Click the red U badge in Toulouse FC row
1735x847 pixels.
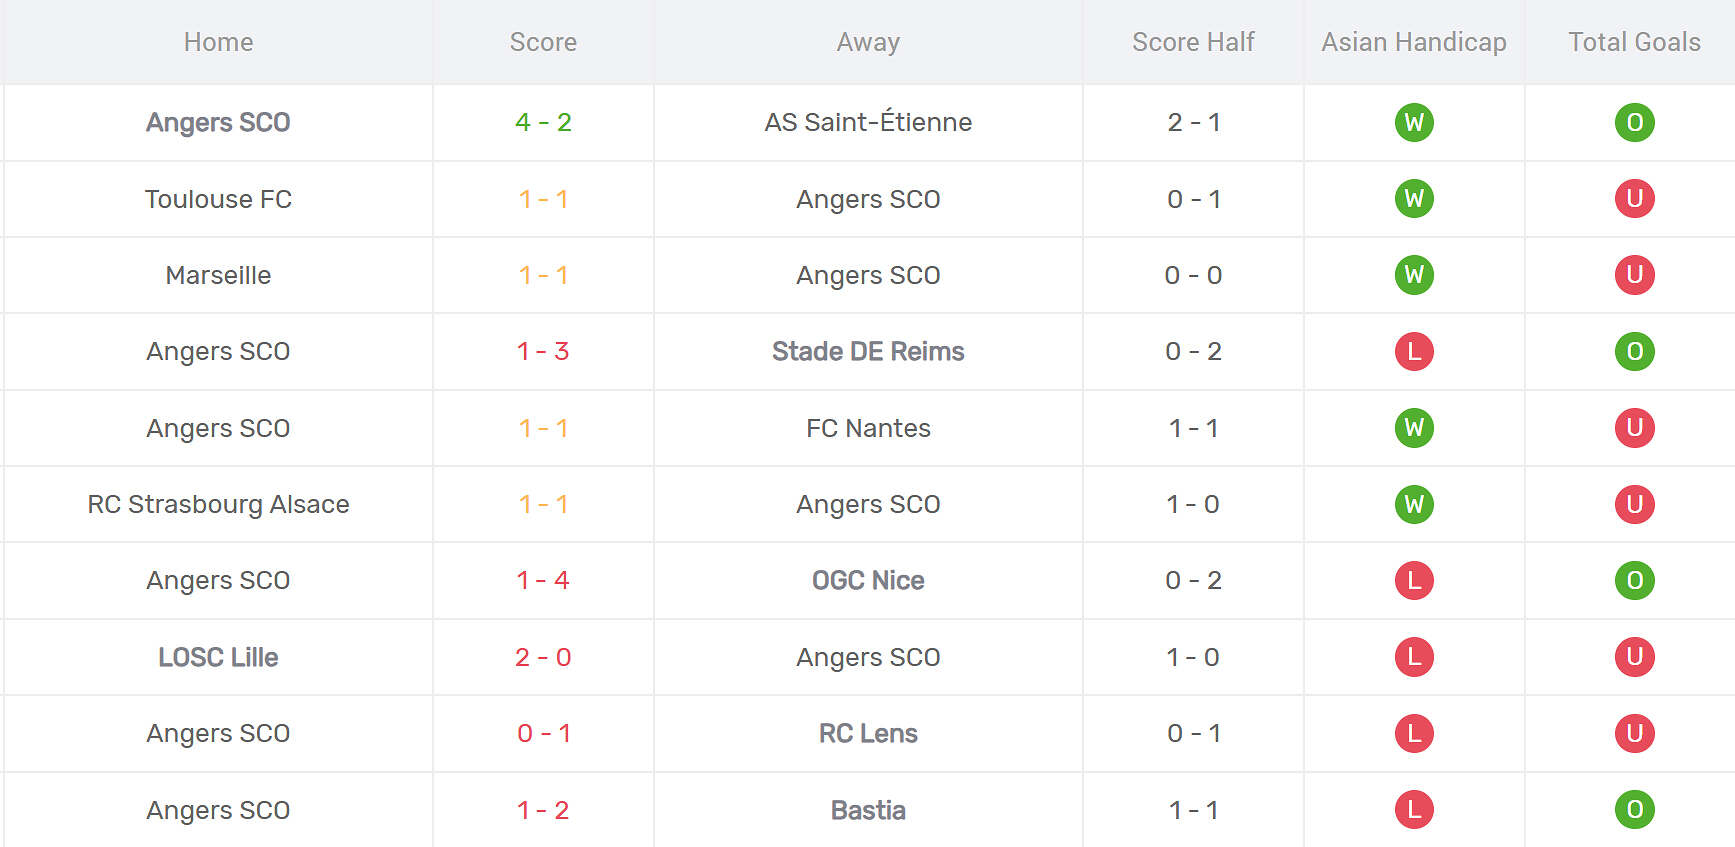[x=1635, y=198]
